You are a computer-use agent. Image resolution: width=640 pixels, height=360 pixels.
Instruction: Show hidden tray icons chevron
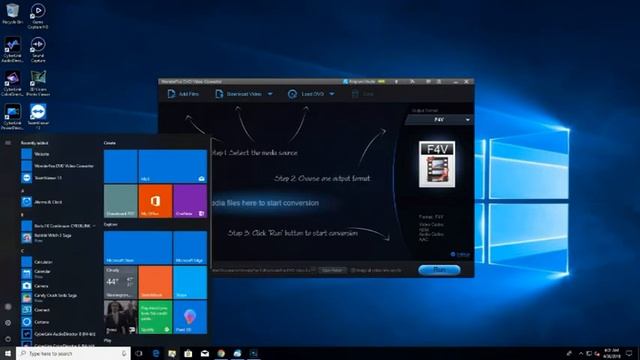(581, 353)
